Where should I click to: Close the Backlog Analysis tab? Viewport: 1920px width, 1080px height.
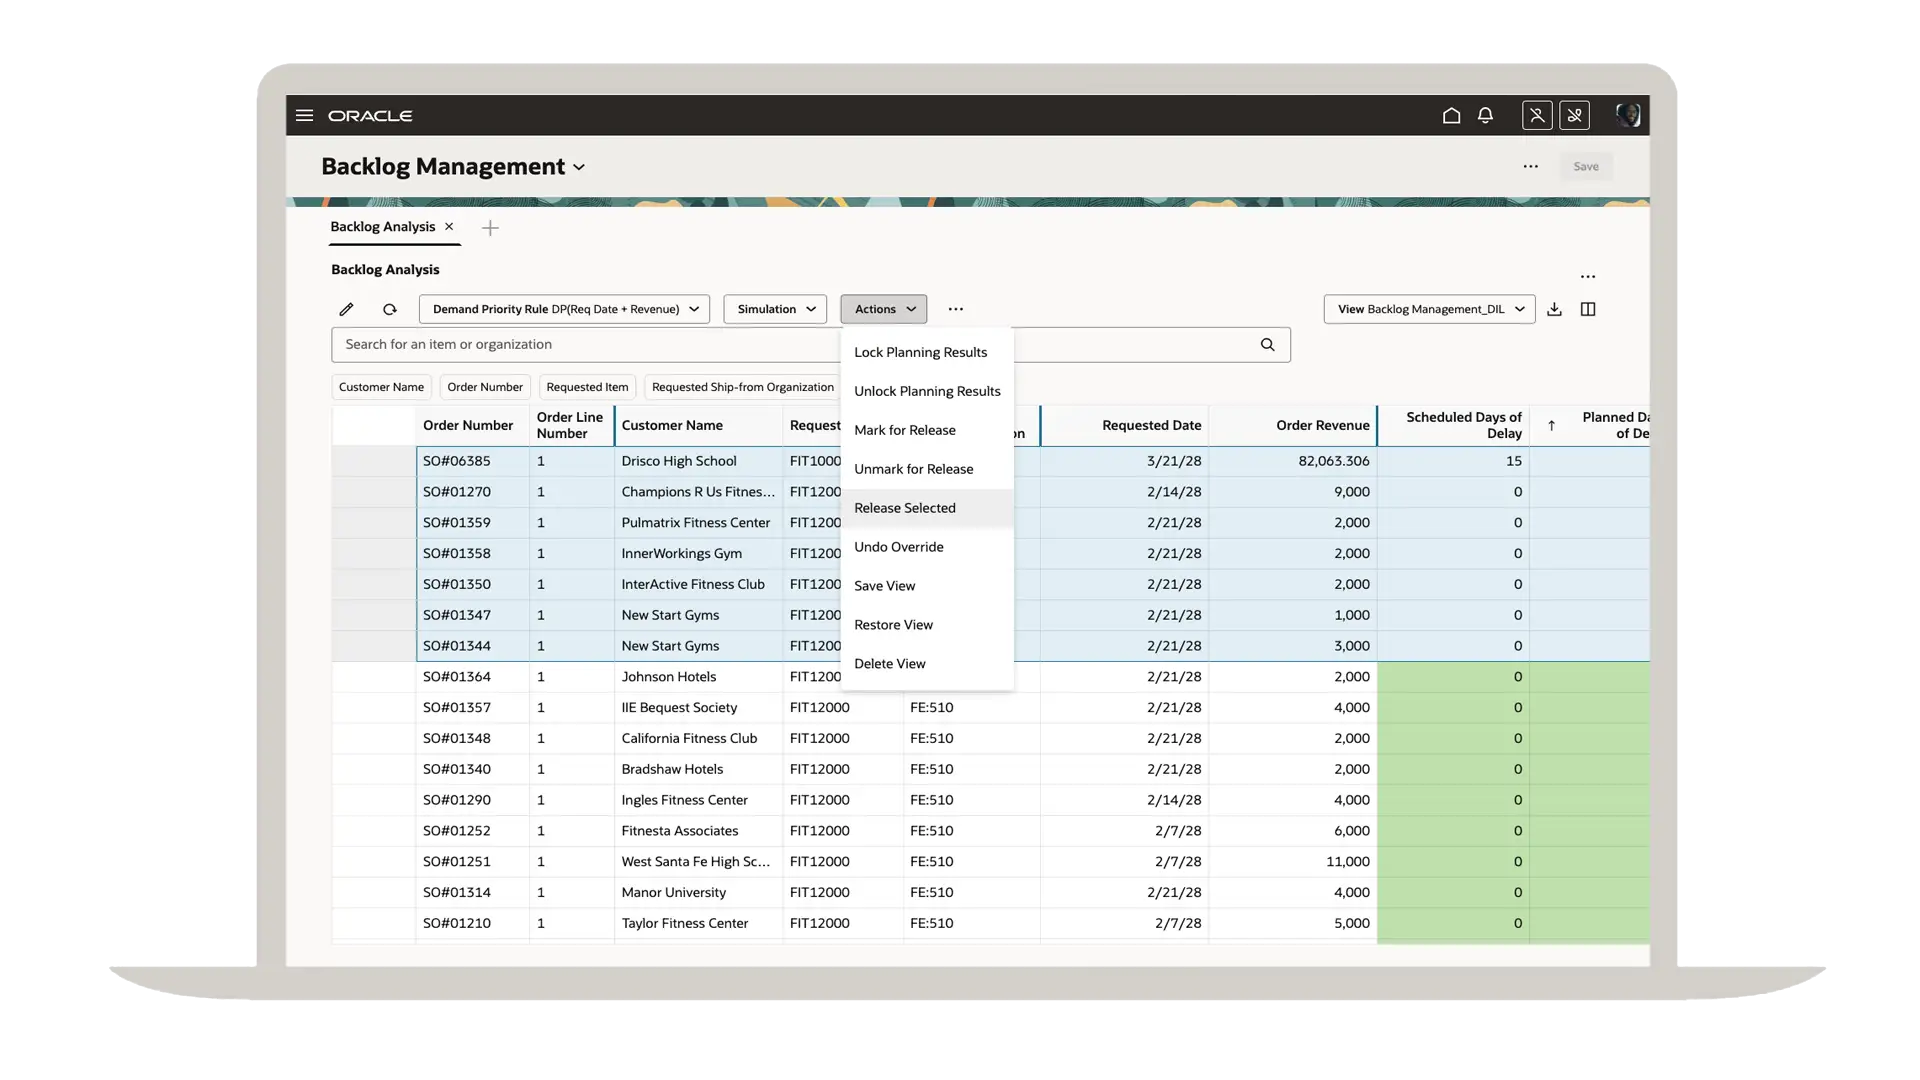click(x=449, y=227)
